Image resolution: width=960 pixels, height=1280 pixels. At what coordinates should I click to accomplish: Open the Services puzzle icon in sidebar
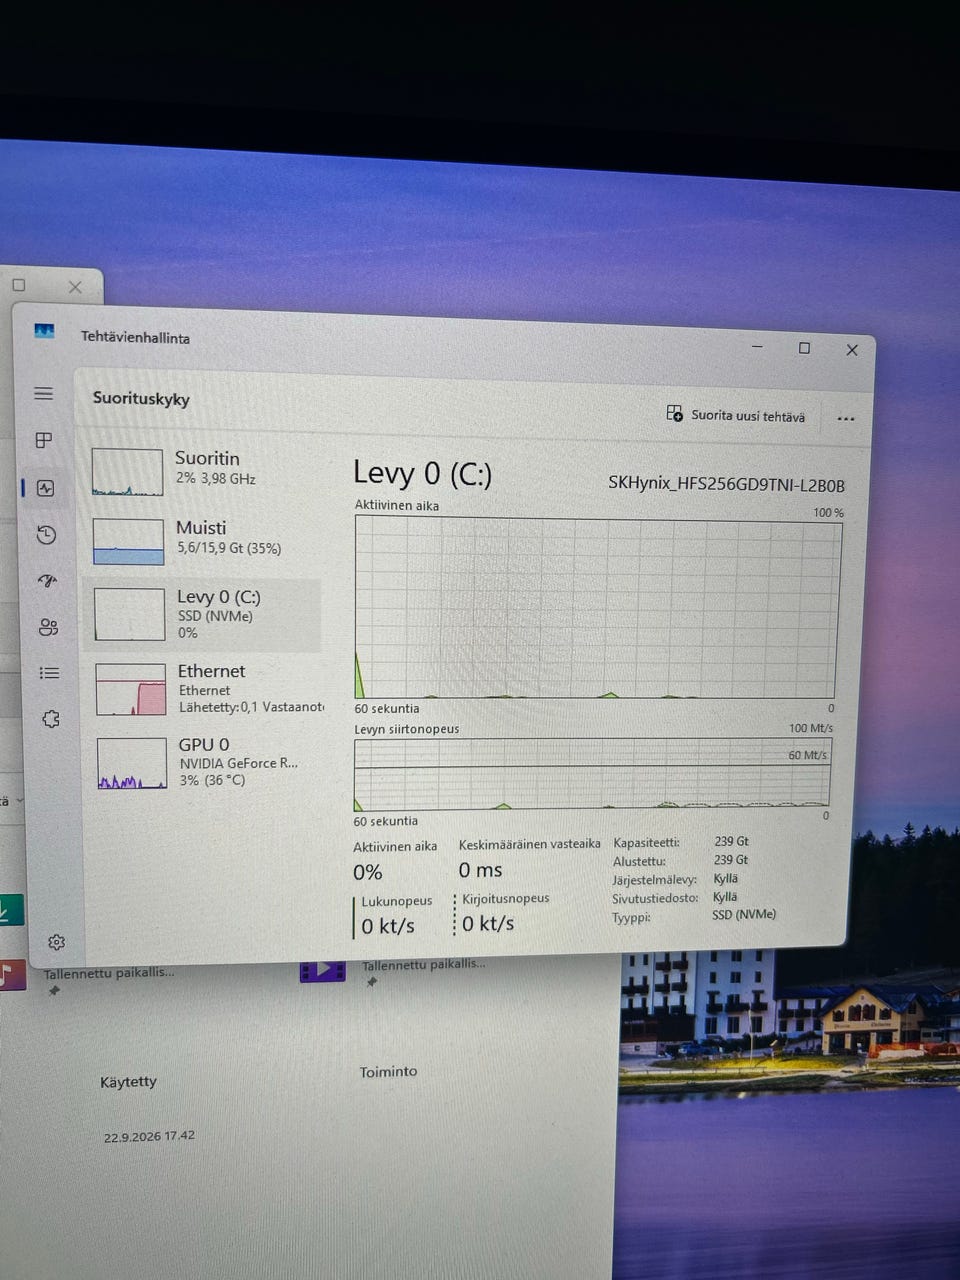pyautogui.click(x=51, y=719)
